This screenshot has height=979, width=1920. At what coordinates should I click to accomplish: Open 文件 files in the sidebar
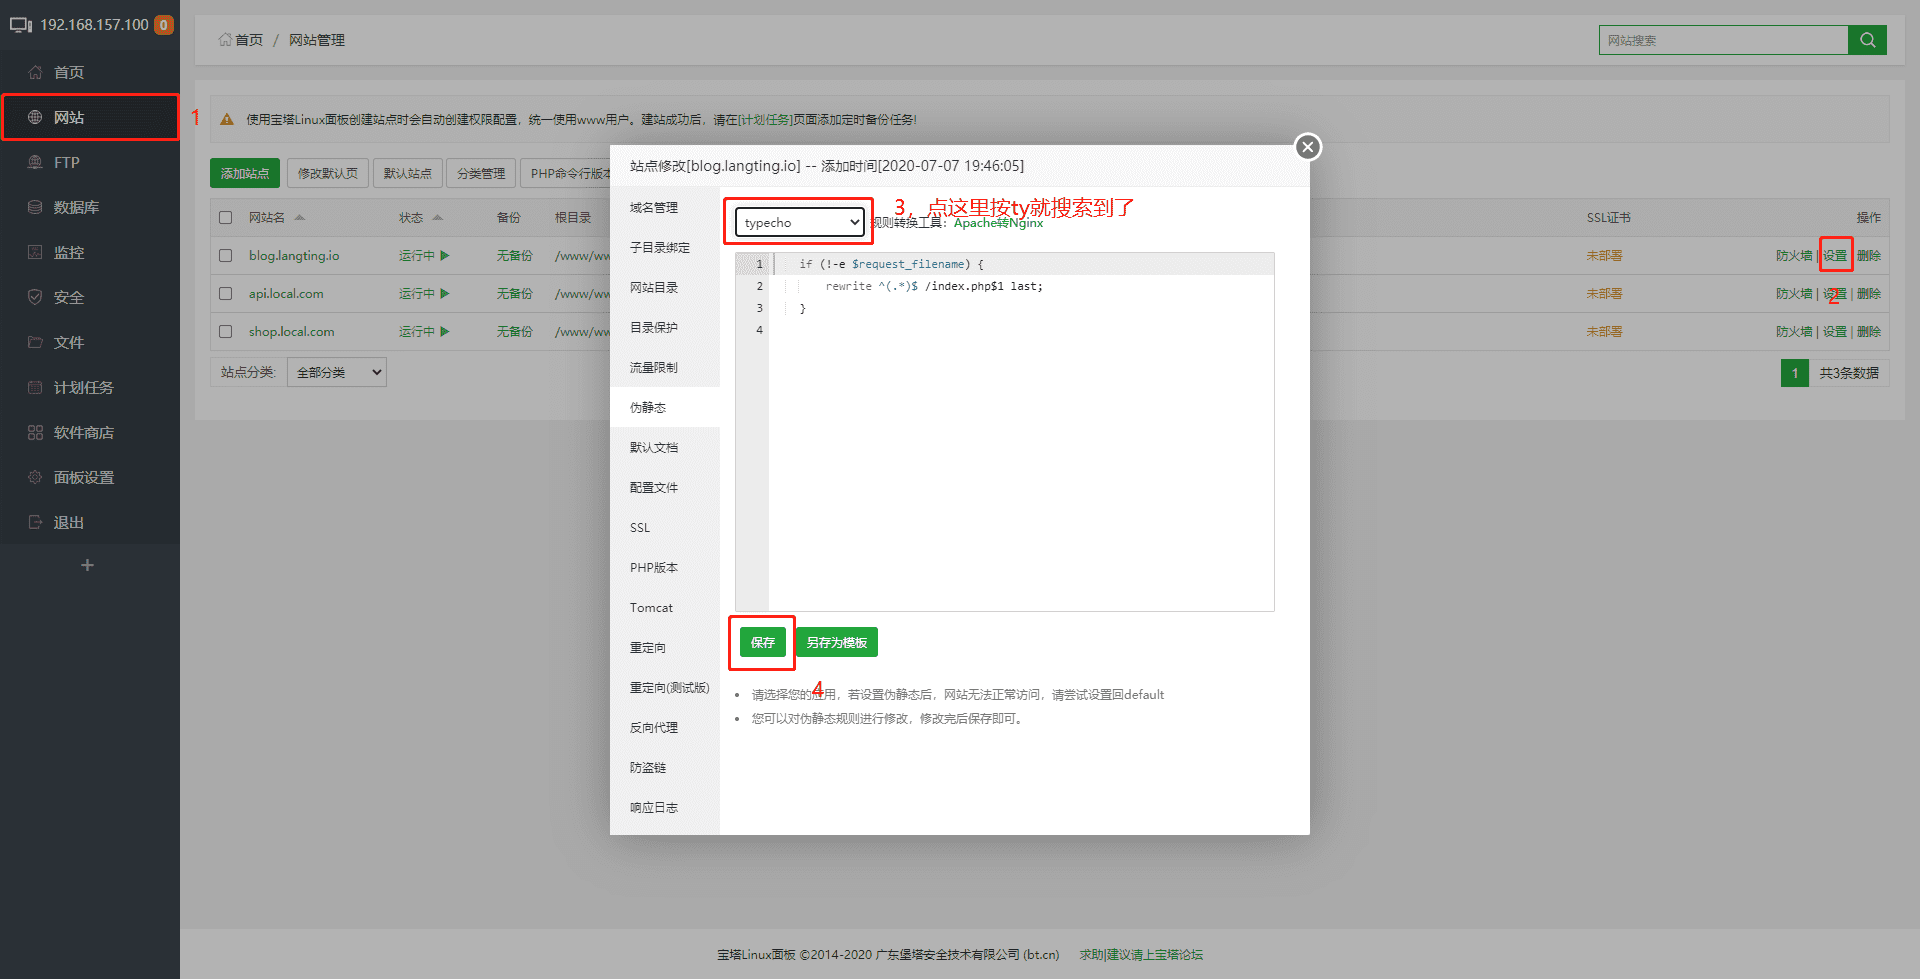coord(90,342)
